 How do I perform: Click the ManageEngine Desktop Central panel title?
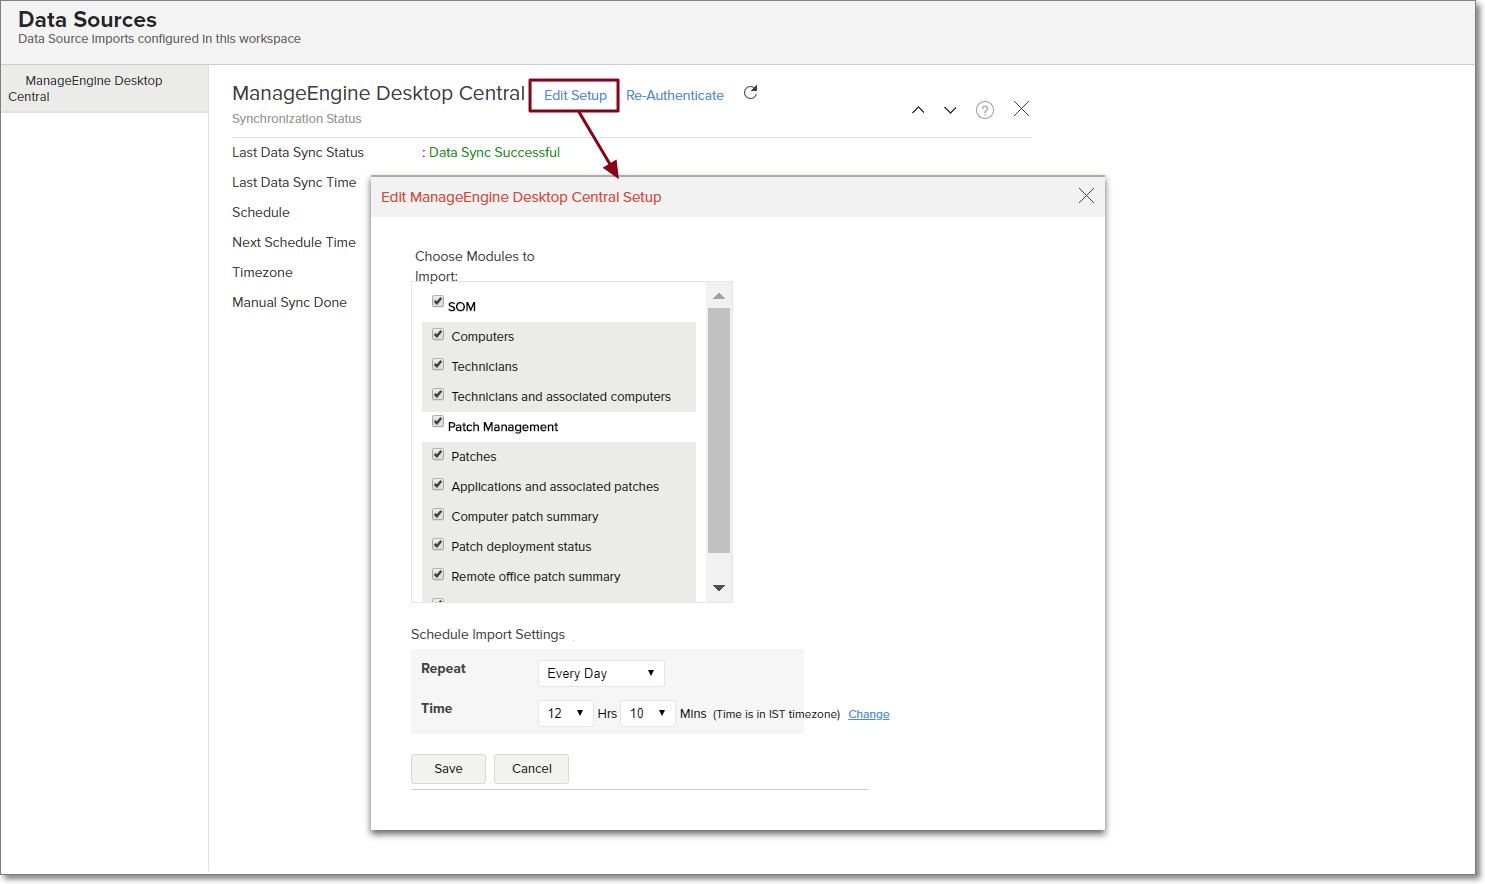tap(378, 93)
